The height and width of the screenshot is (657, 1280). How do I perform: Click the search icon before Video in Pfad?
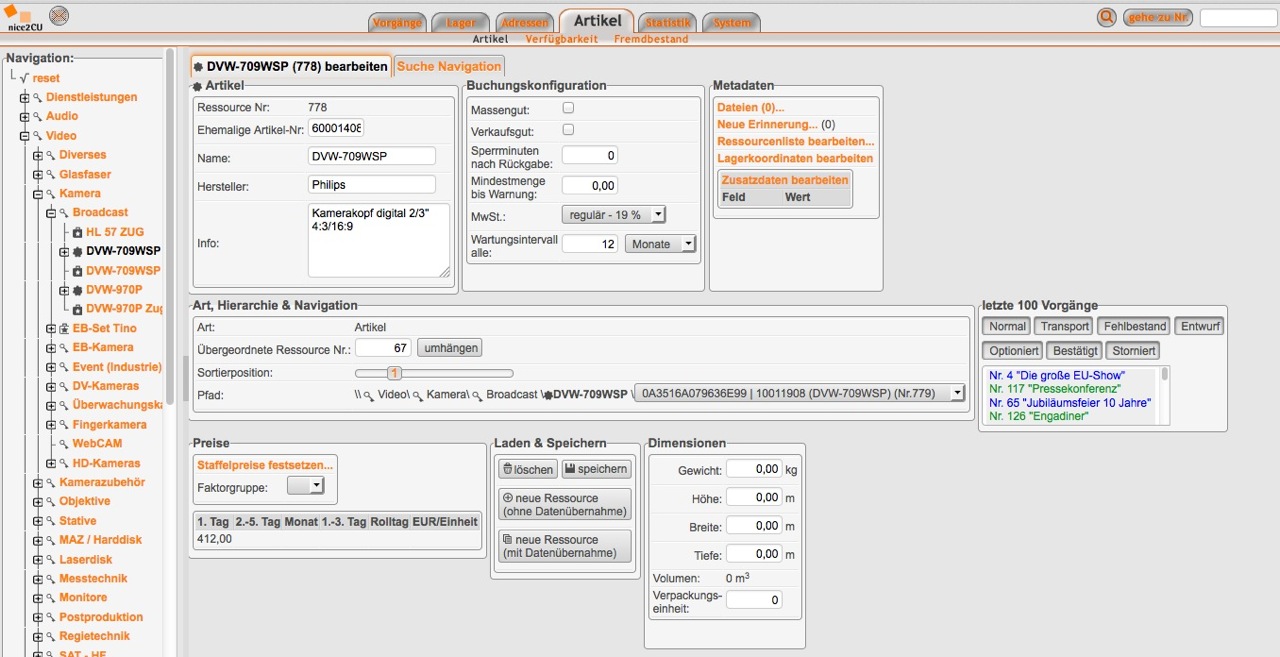[x=370, y=394]
